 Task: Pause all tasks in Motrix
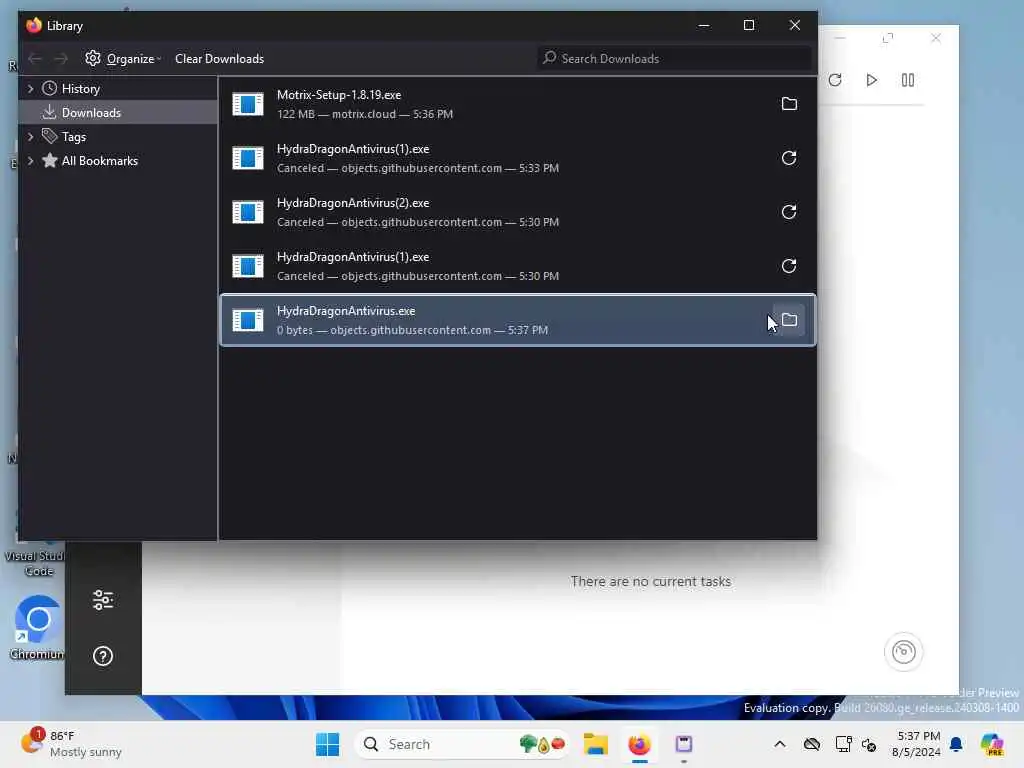(908, 80)
